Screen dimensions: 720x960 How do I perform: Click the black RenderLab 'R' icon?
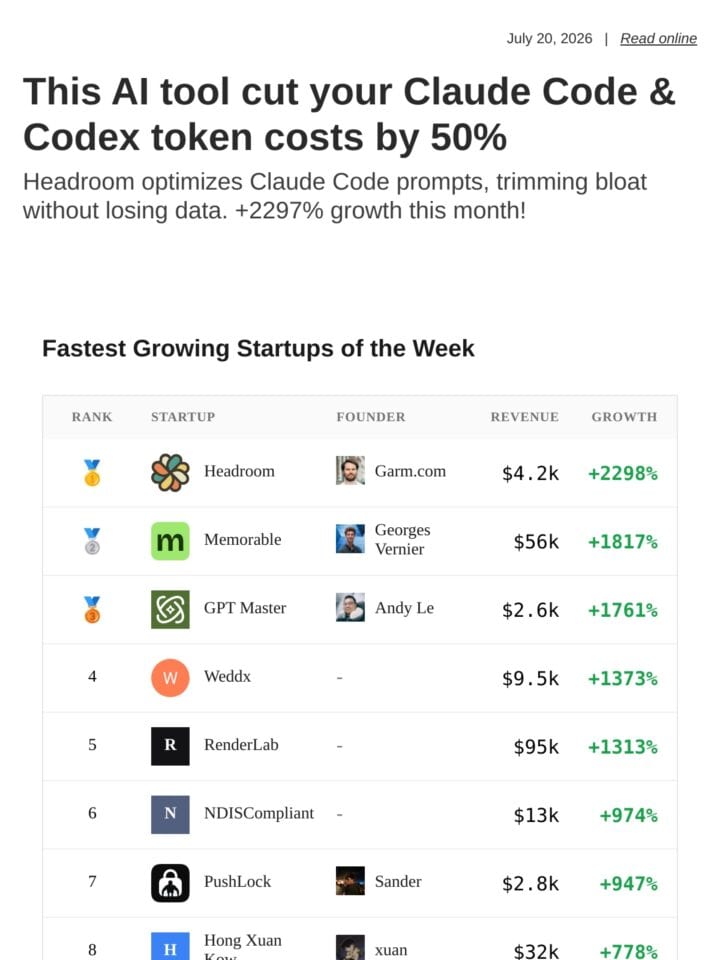click(x=170, y=746)
